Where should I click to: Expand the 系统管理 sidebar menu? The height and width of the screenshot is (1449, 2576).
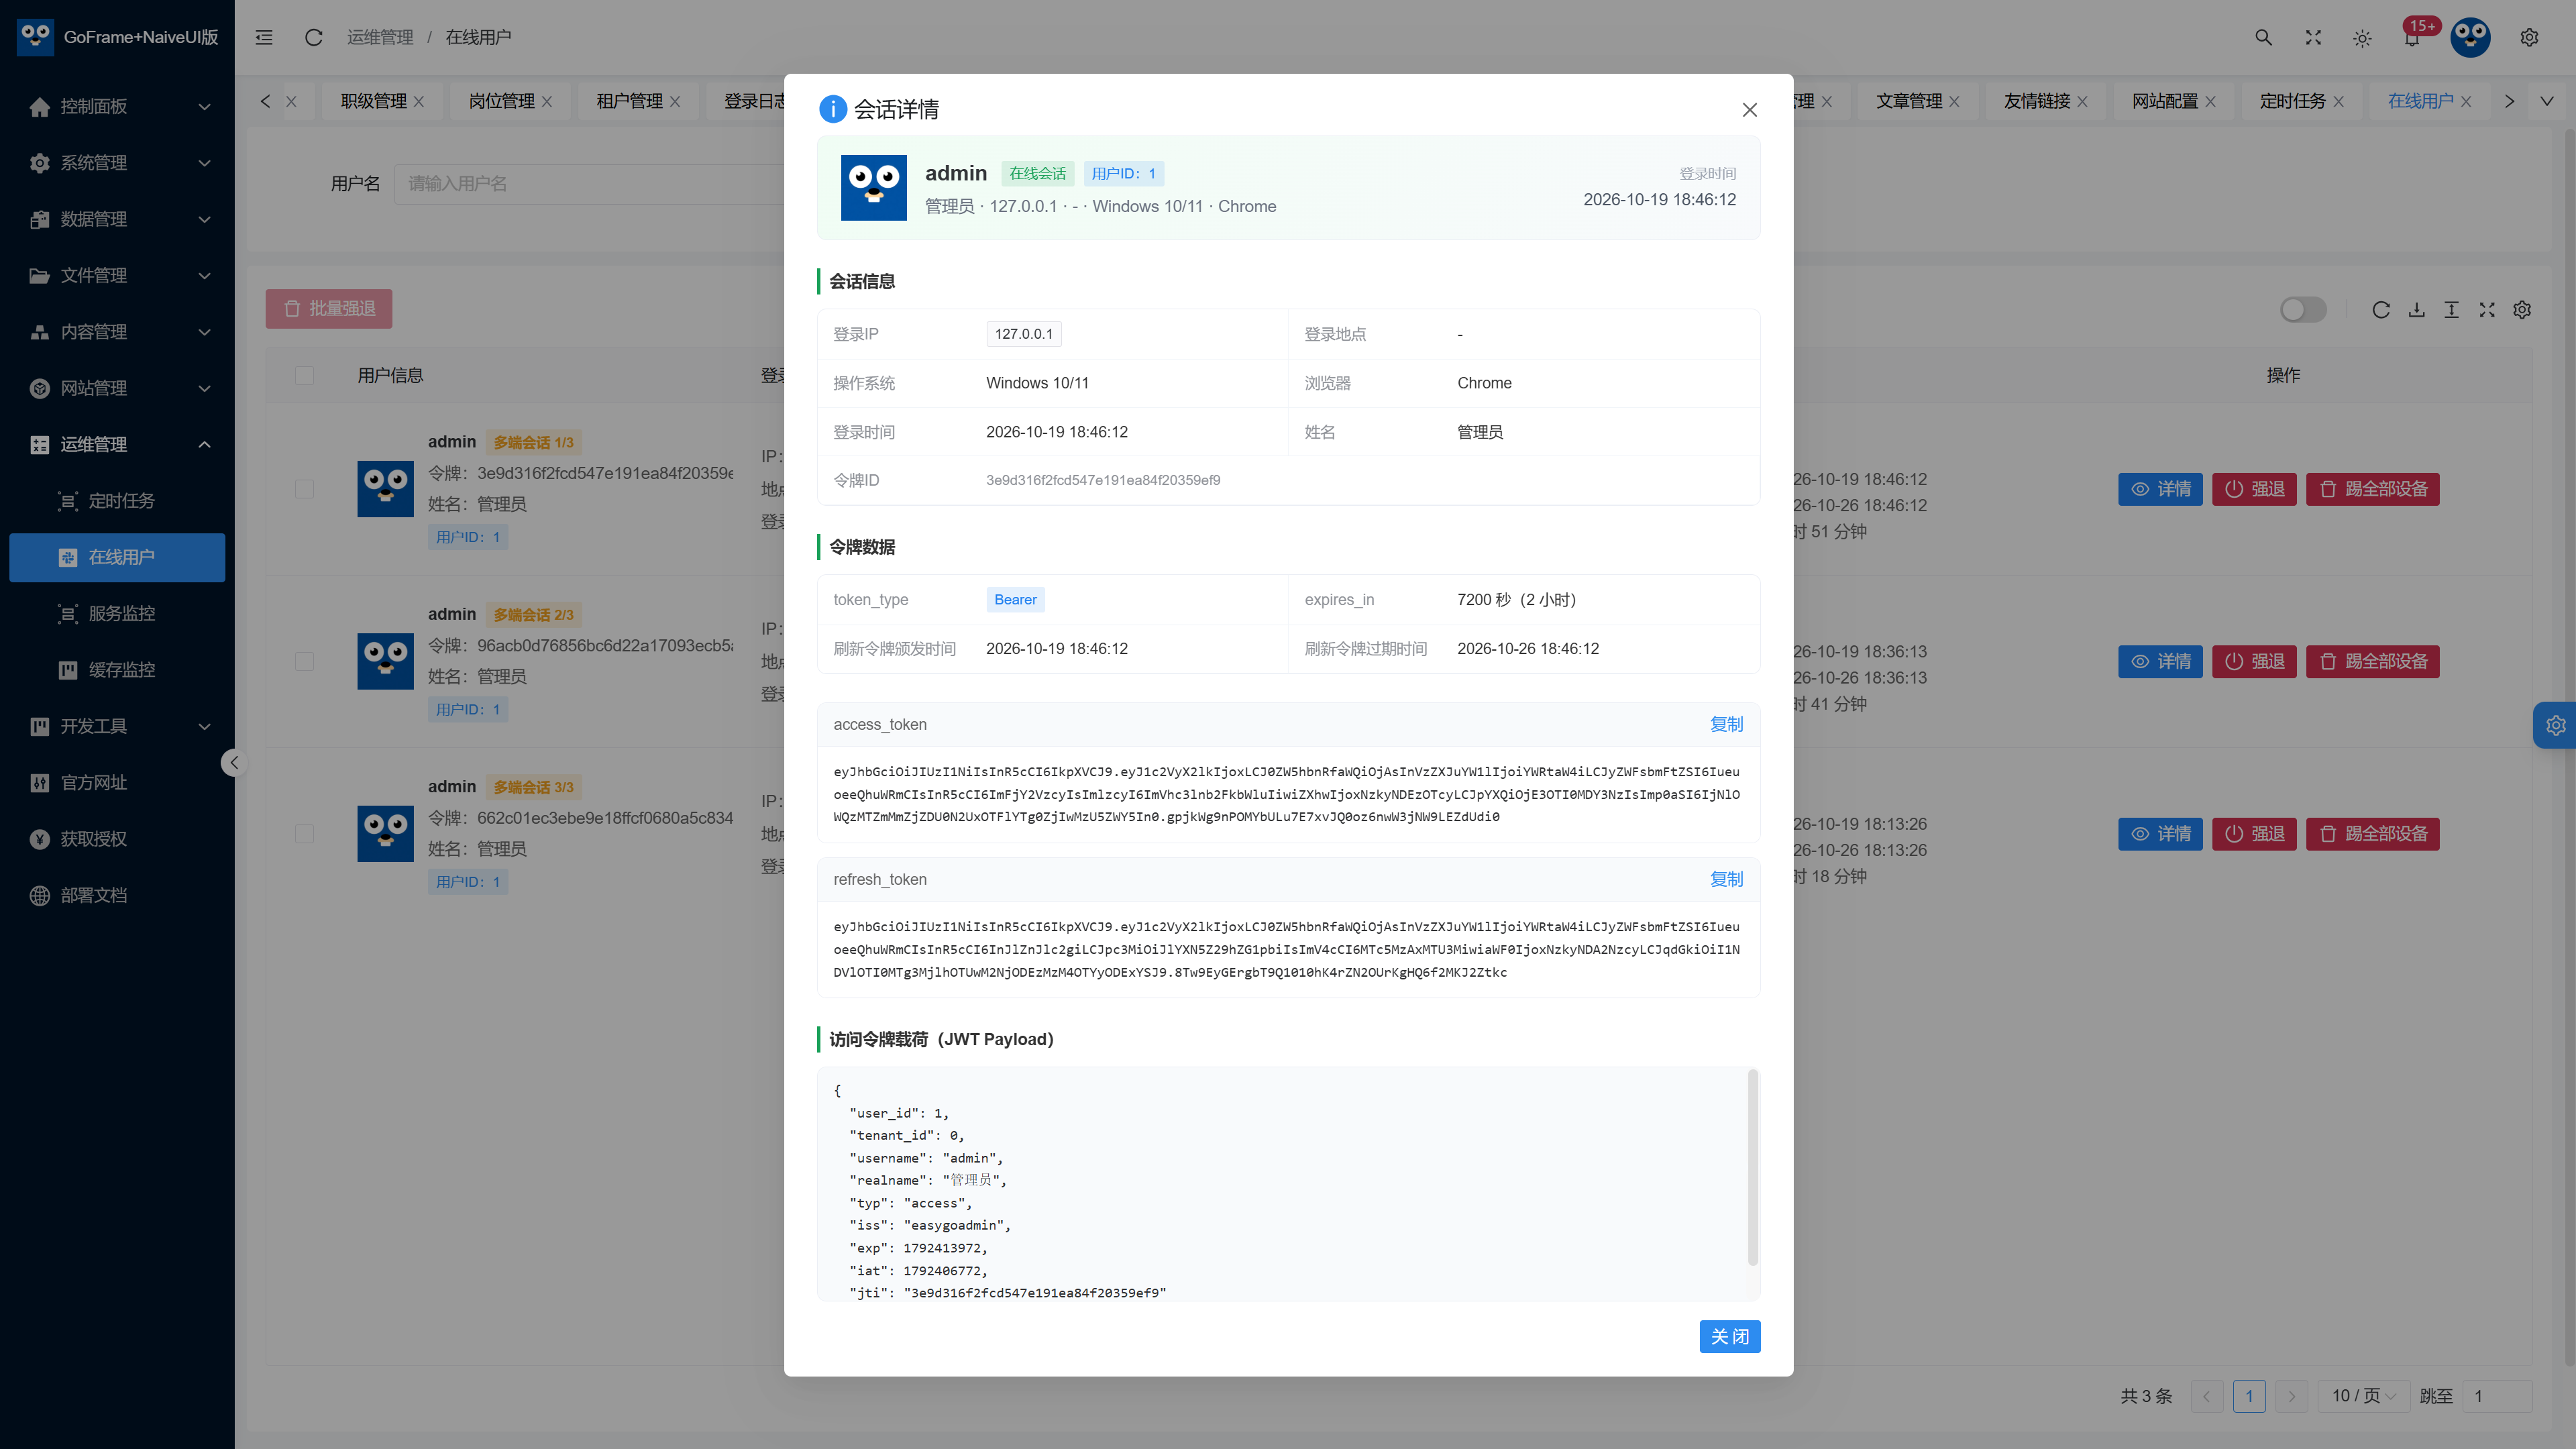pyautogui.click(x=117, y=163)
